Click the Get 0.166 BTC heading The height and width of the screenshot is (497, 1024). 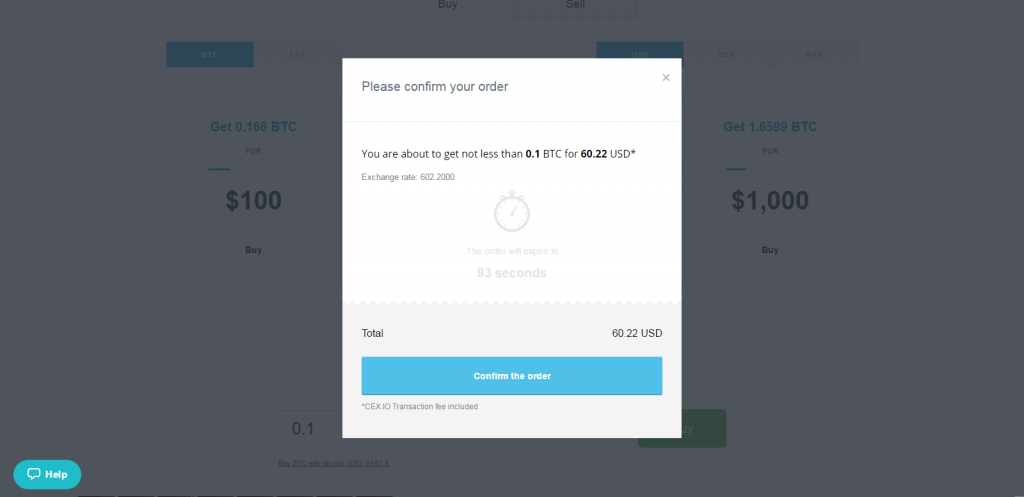click(x=253, y=127)
